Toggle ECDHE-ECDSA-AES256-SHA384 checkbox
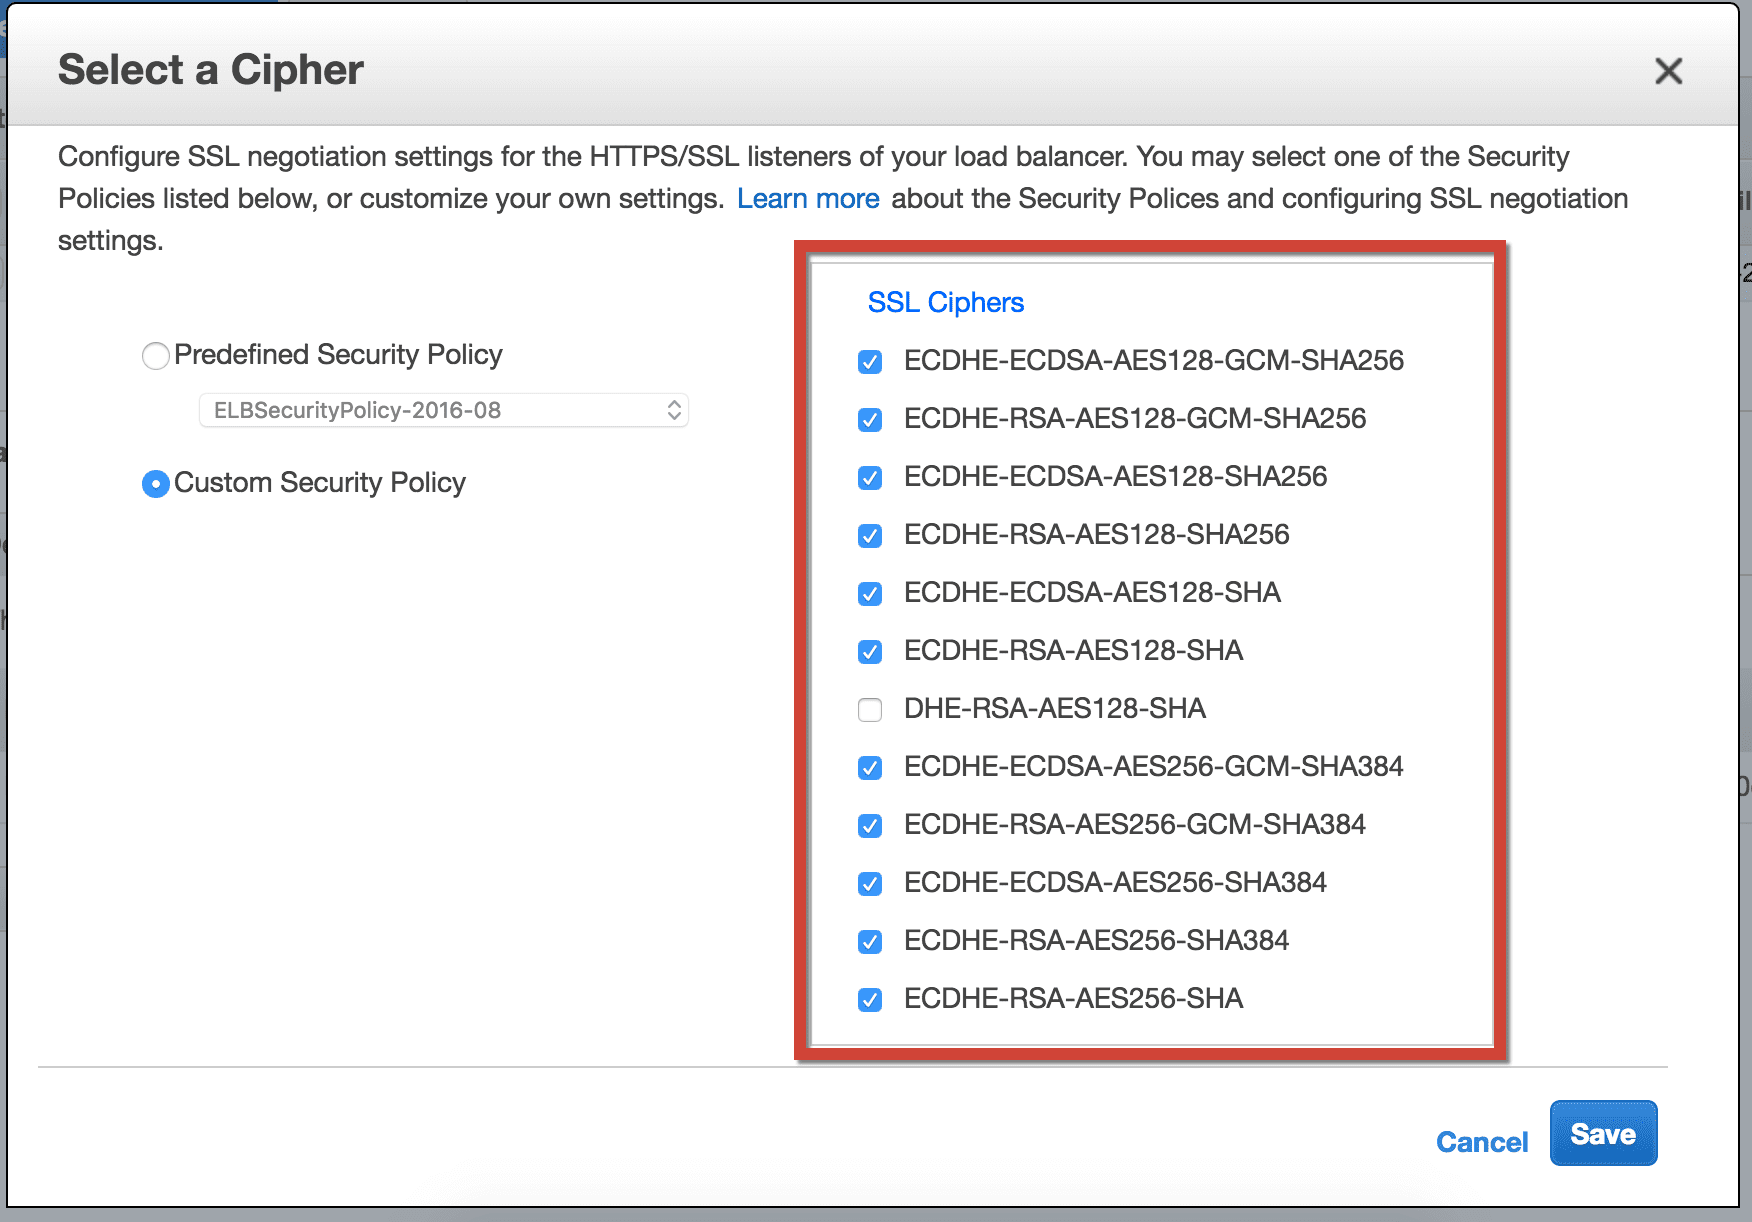The height and width of the screenshot is (1222, 1752). [x=870, y=884]
